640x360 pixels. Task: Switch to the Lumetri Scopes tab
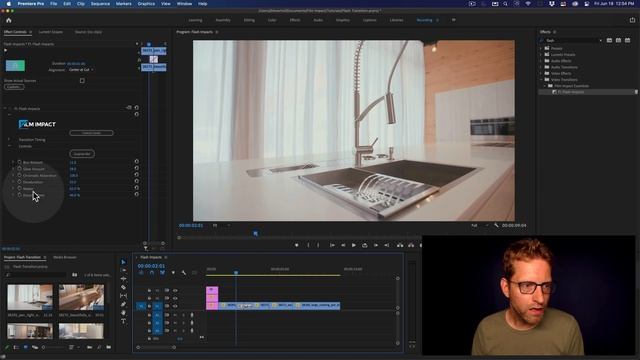coord(51,32)
